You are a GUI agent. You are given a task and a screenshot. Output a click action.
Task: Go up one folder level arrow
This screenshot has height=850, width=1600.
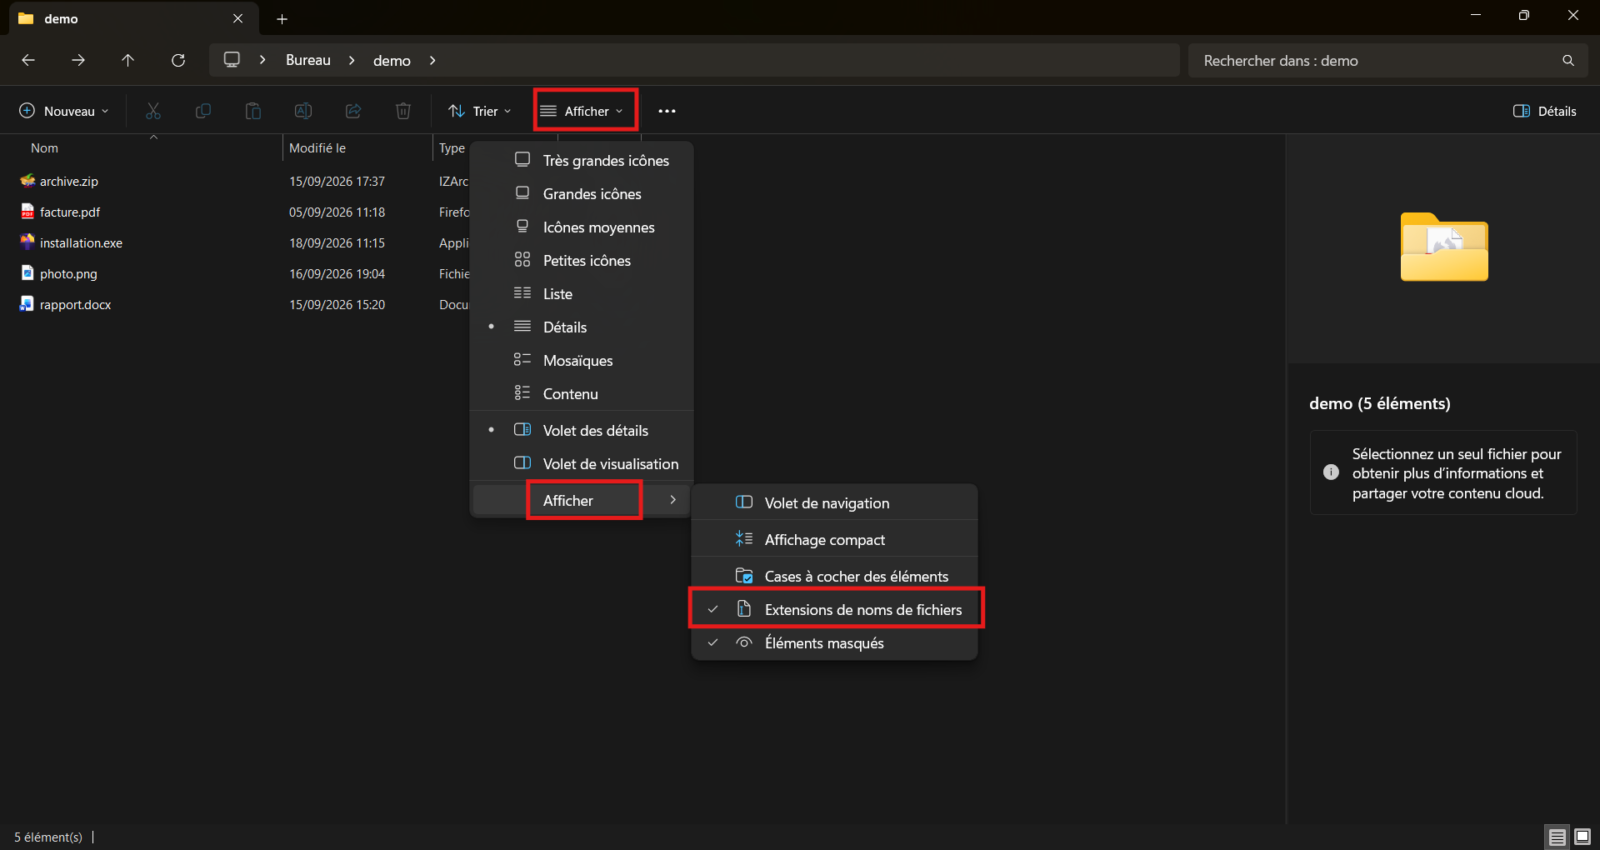[128, 60]
